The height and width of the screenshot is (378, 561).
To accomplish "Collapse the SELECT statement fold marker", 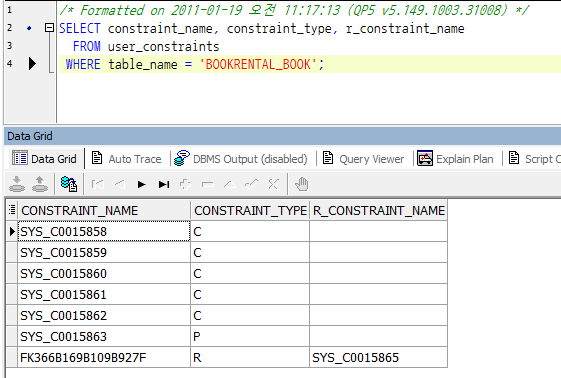I will click(x=49, y=28).
